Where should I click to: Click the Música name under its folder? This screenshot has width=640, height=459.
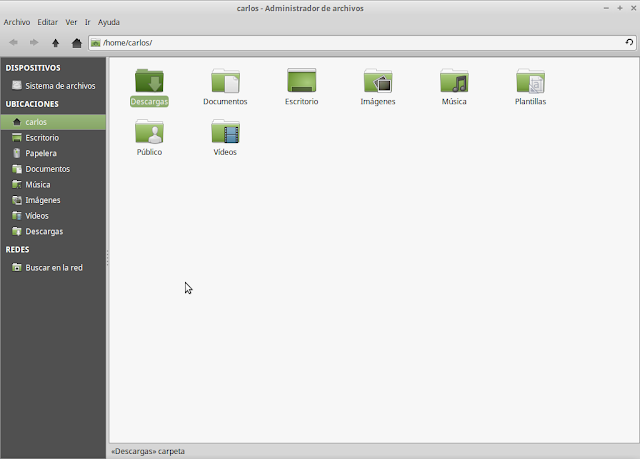click(454, 101)
